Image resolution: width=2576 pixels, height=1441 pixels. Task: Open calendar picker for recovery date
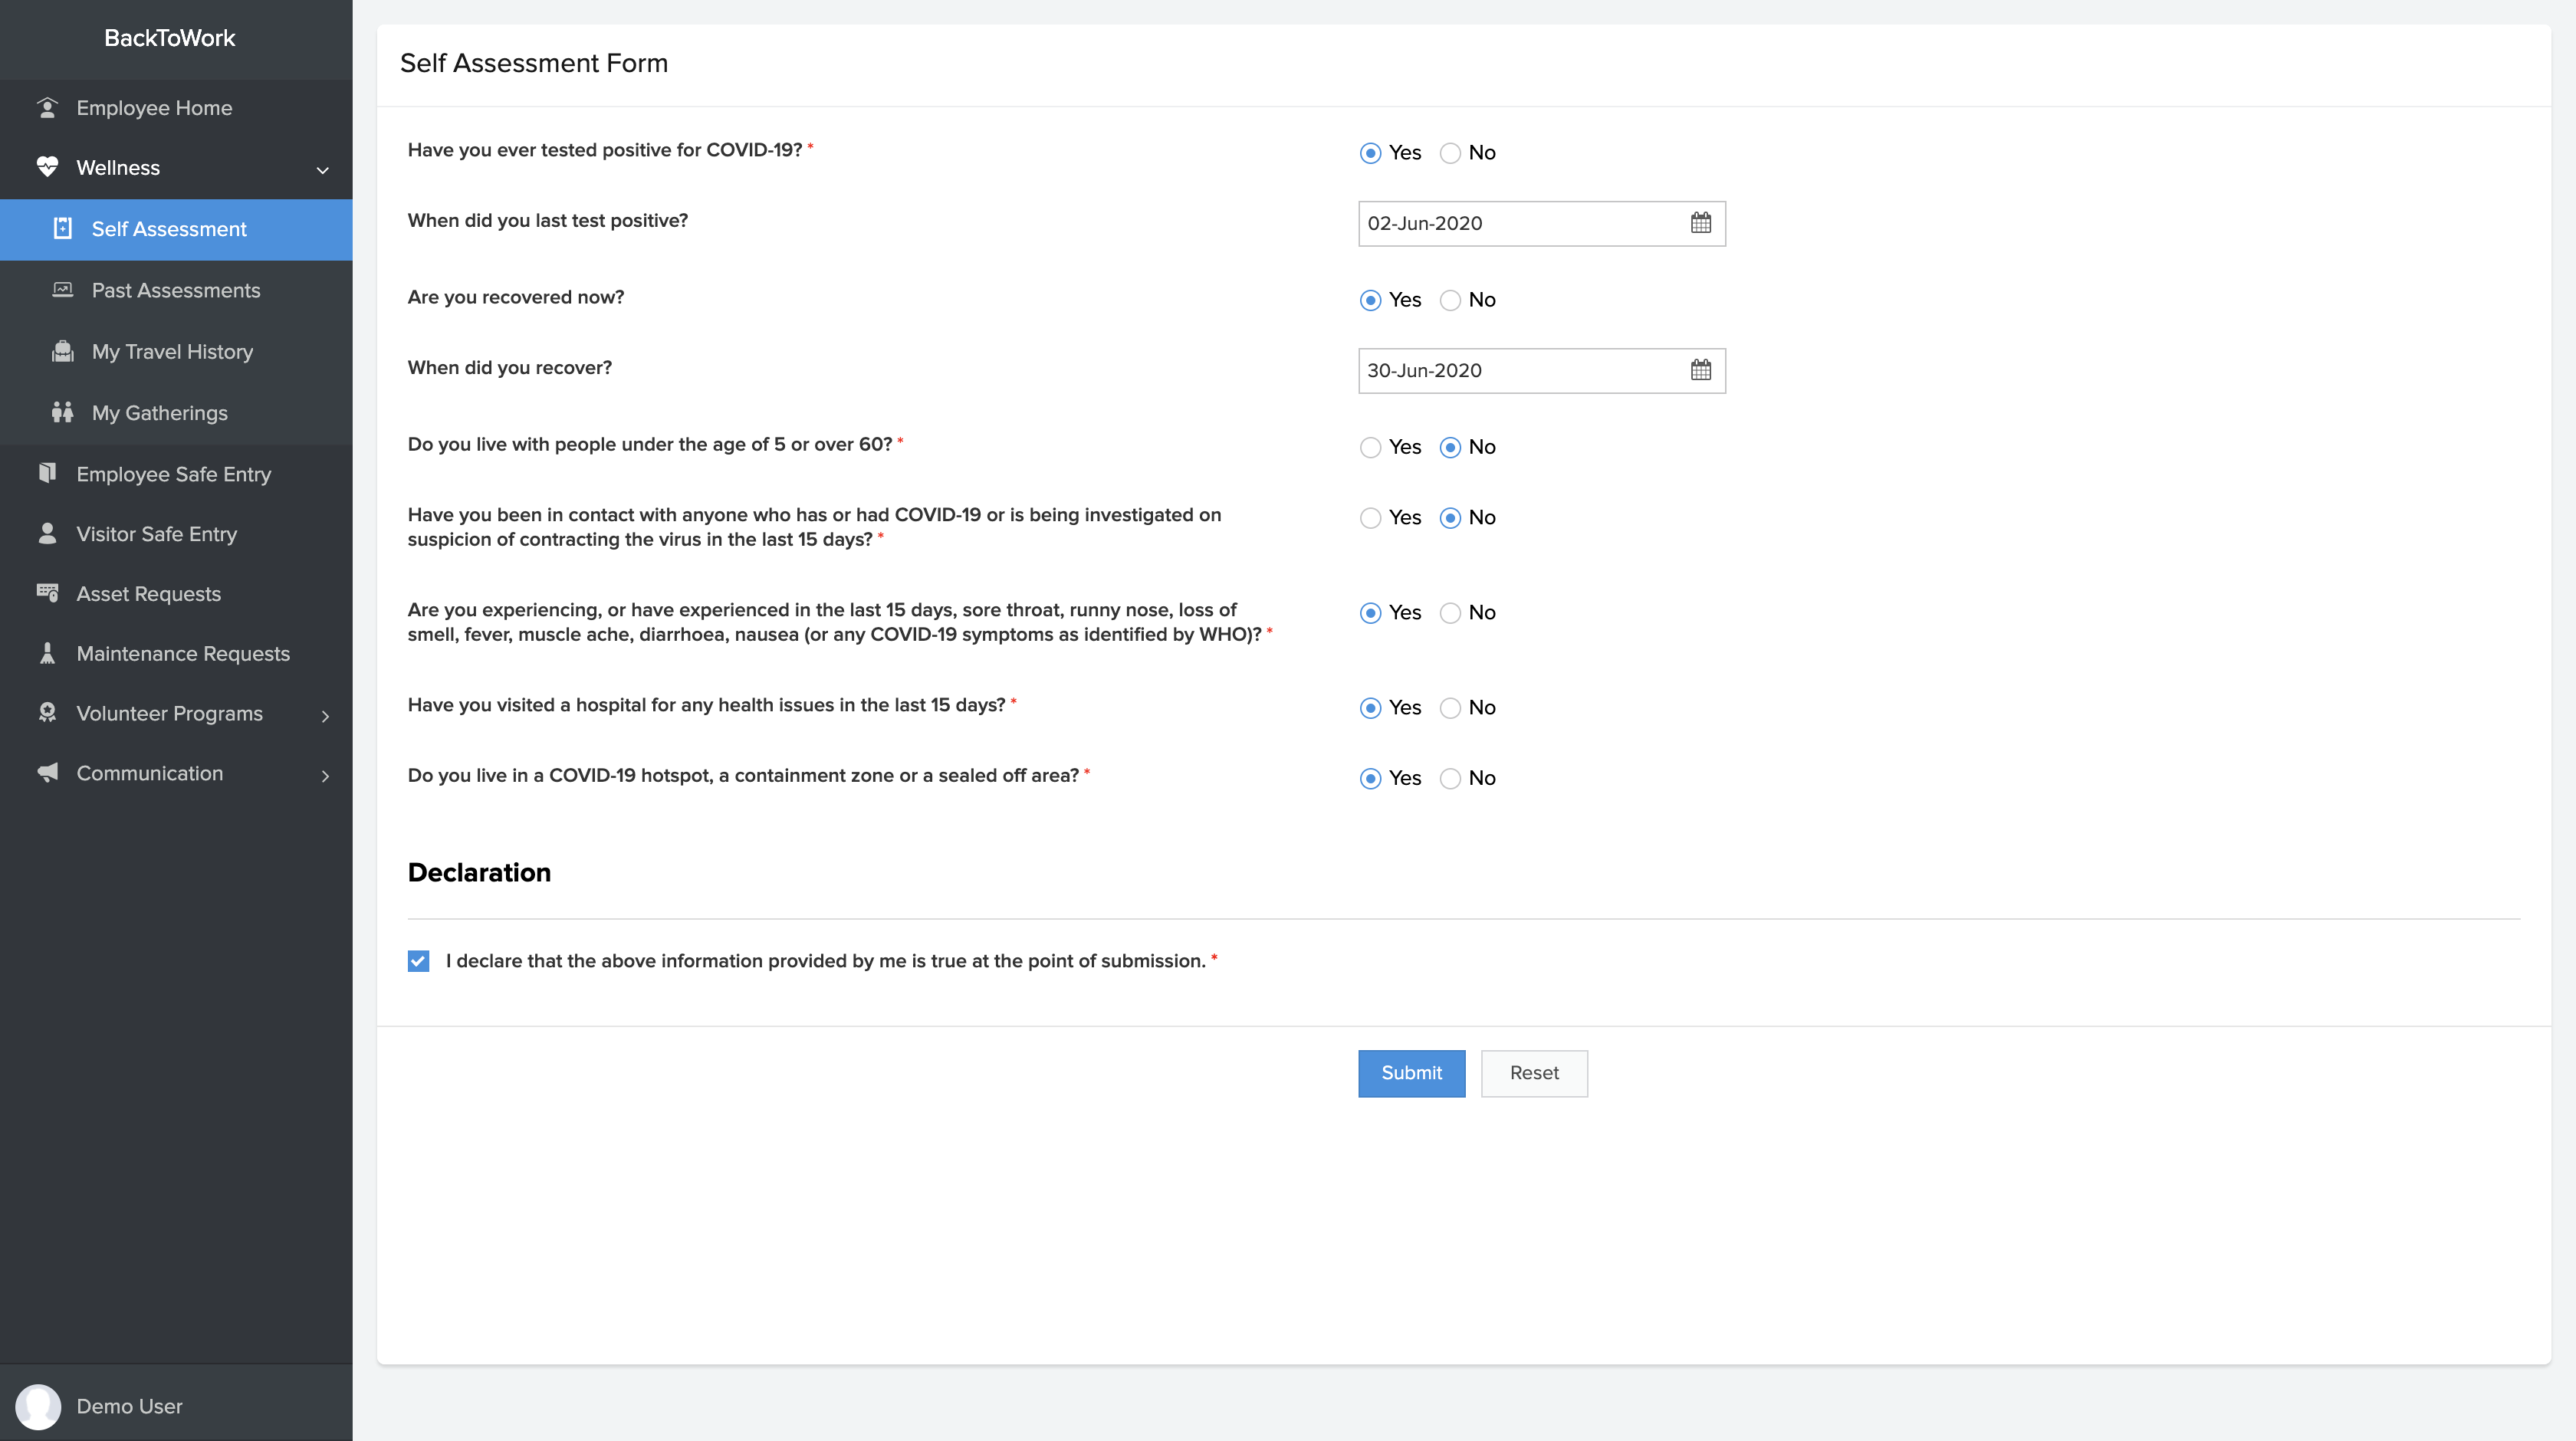(1700, 370)
